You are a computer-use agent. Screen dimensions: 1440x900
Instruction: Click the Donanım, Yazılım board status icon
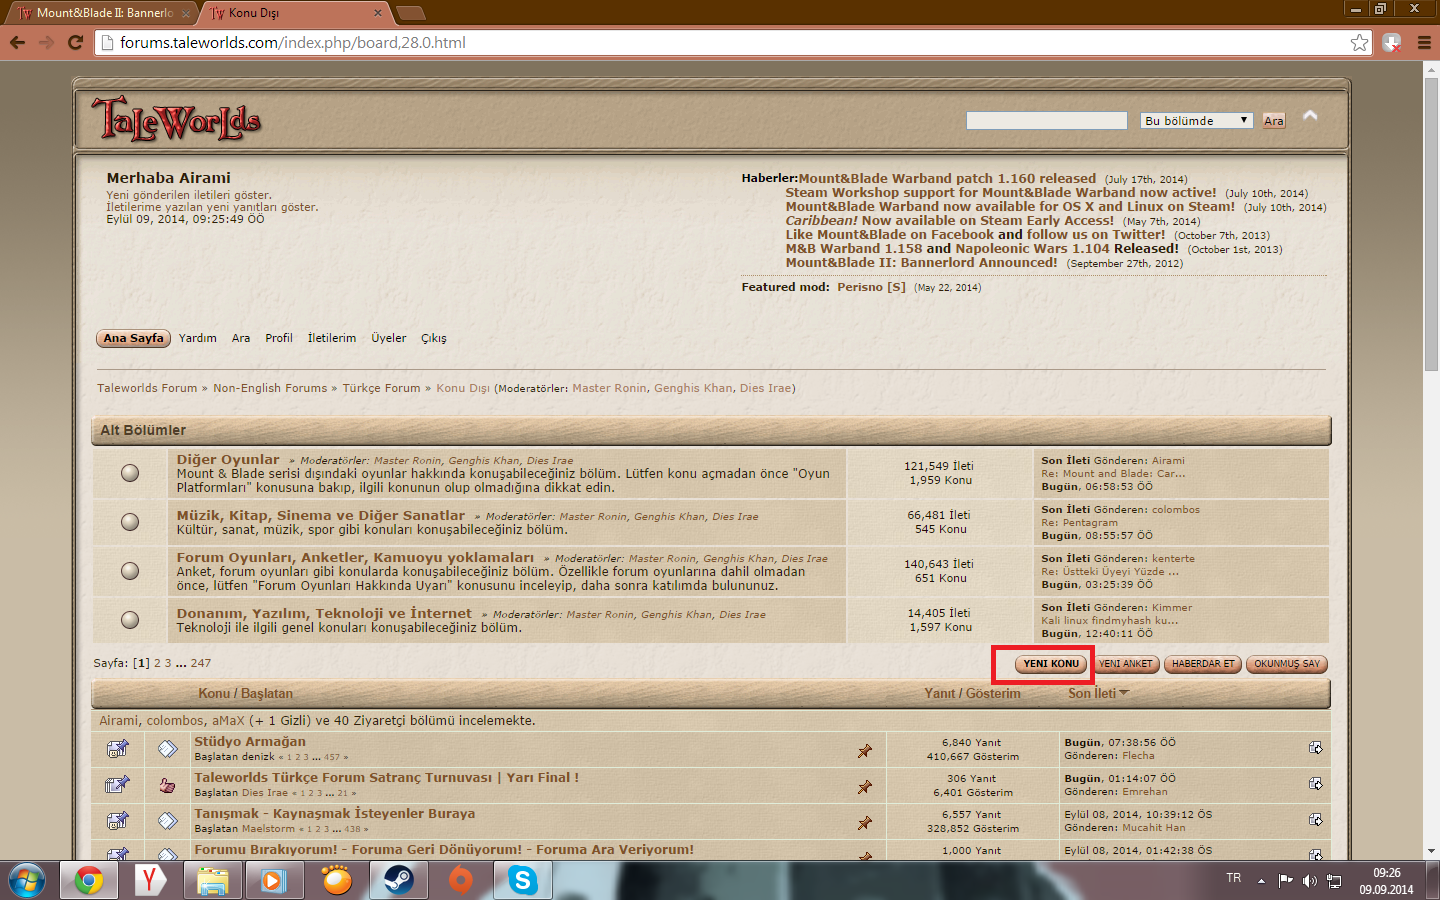tap(130, 620)
